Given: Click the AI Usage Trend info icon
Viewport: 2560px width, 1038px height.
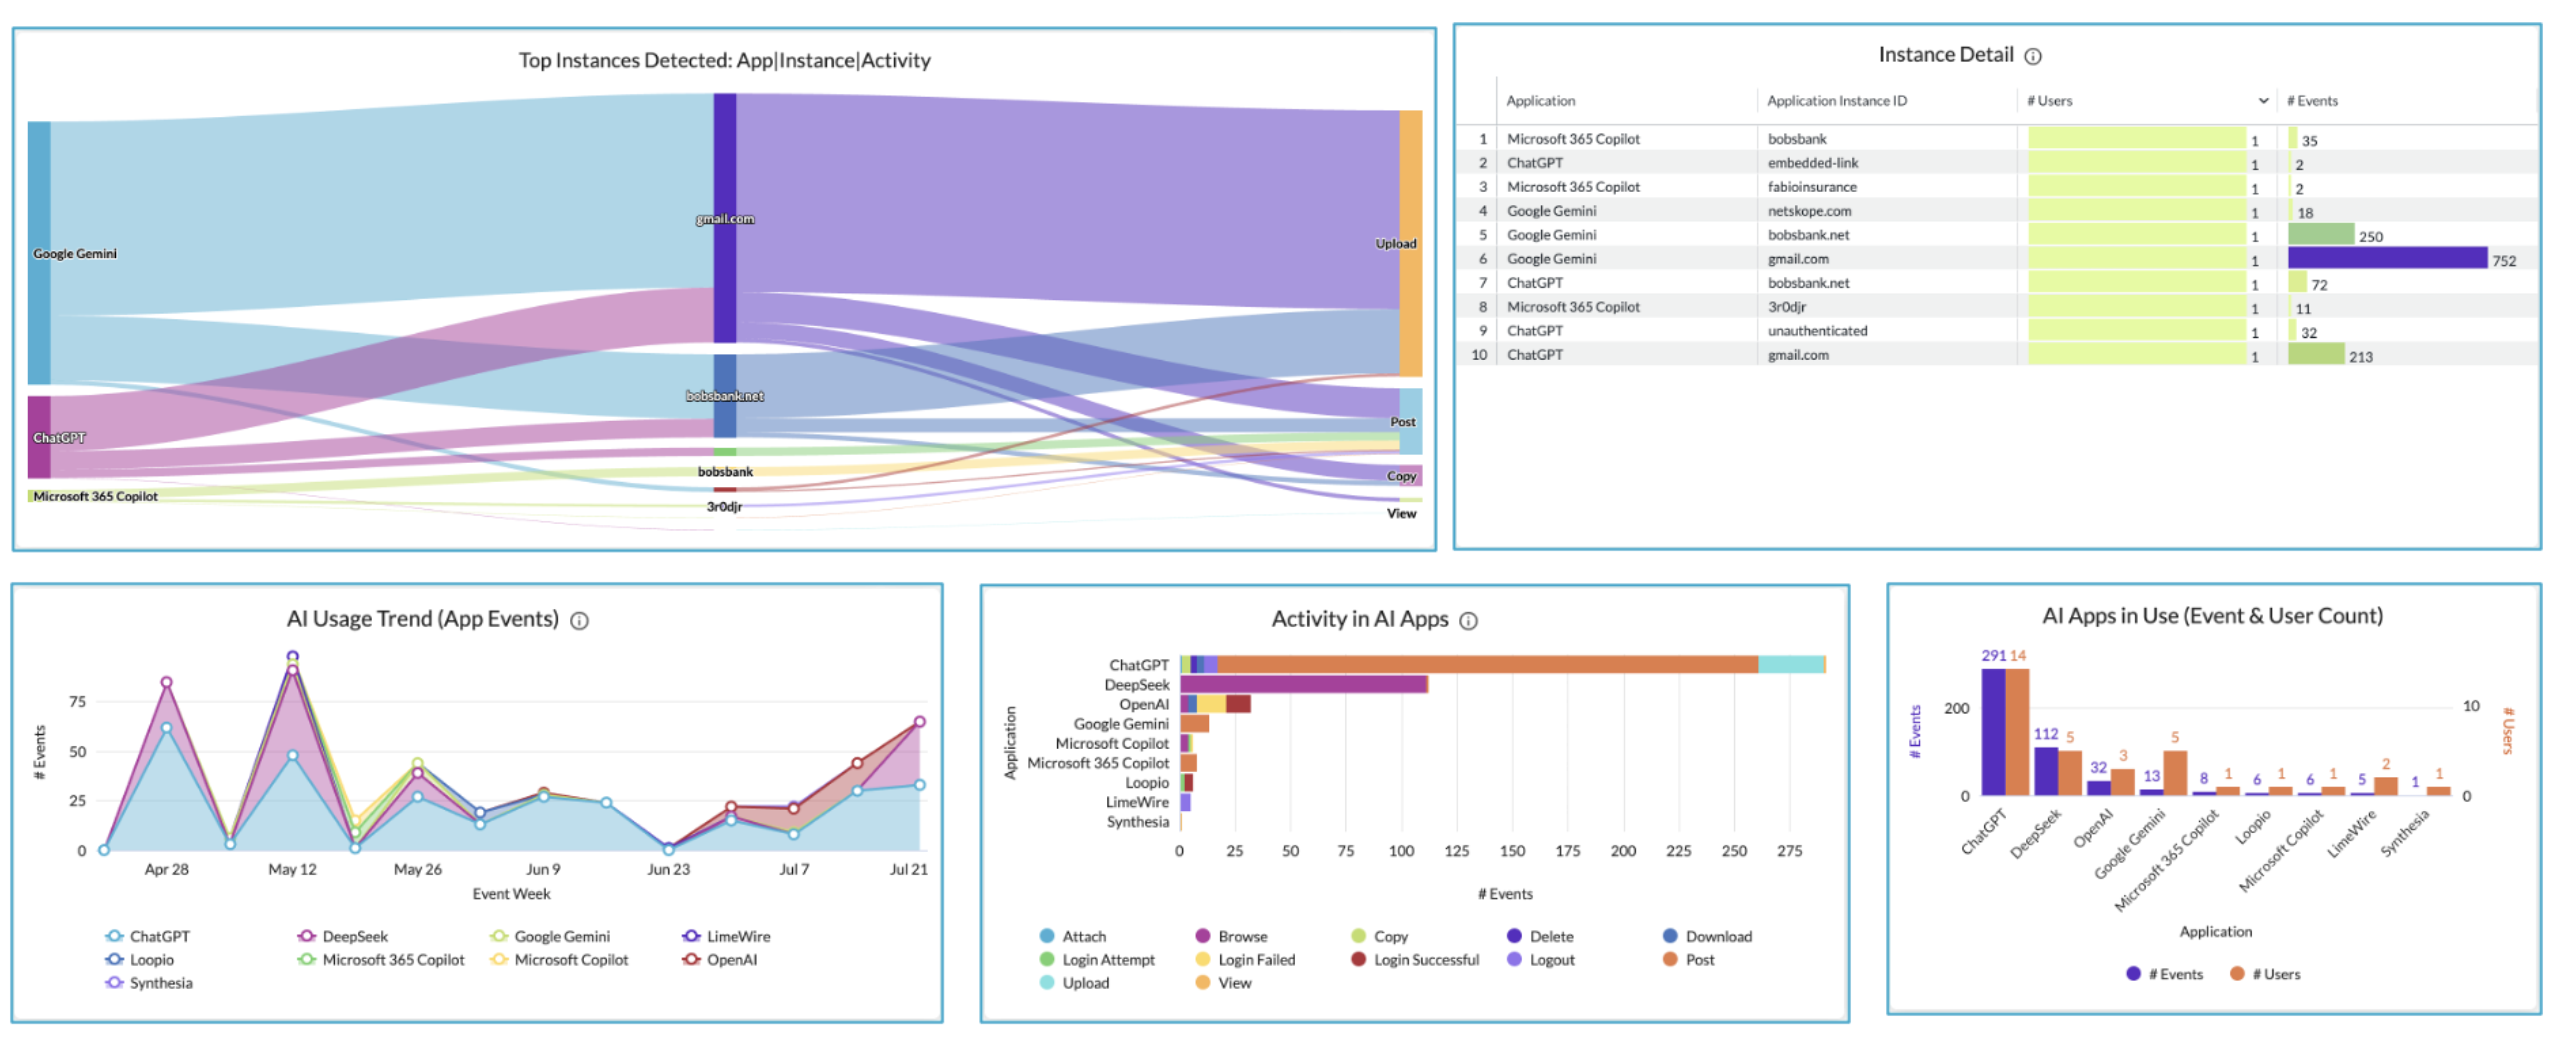Looking at the screenshot, I should tap(580, 620).
